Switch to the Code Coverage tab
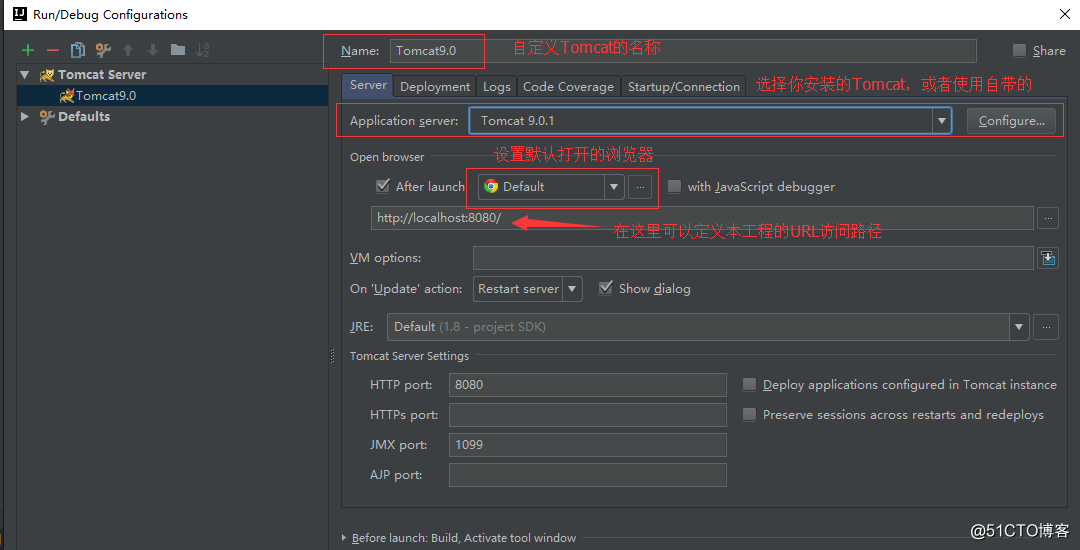 click(x=568, y=87)
